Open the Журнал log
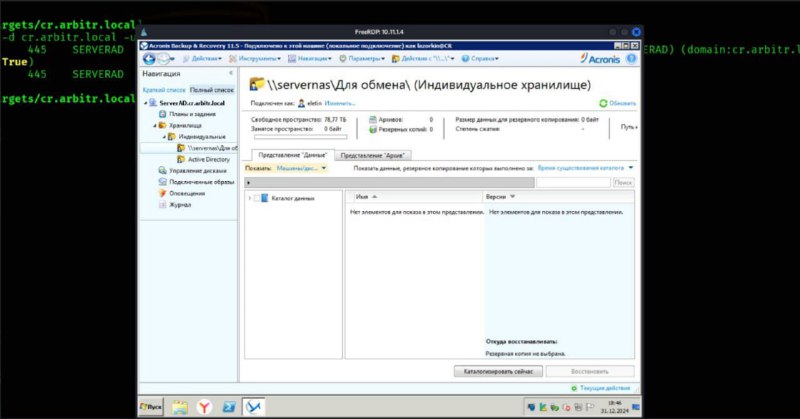 (x=180, y=205)
